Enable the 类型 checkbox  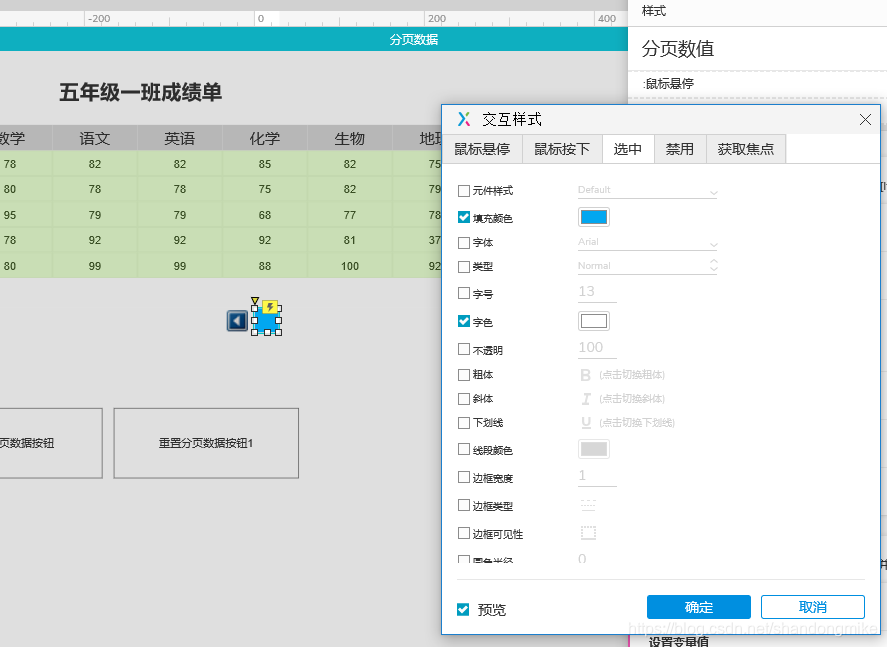tap(464, 266)
